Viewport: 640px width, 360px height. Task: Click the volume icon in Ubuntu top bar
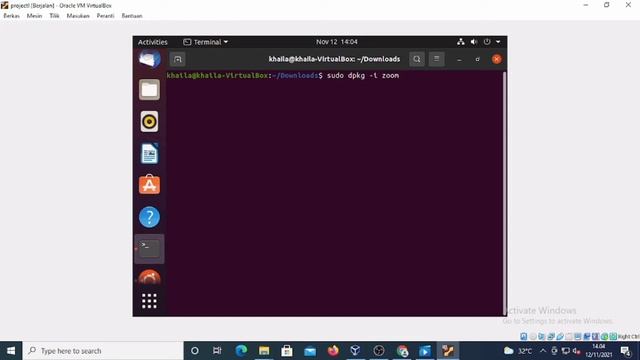(474, 42)
